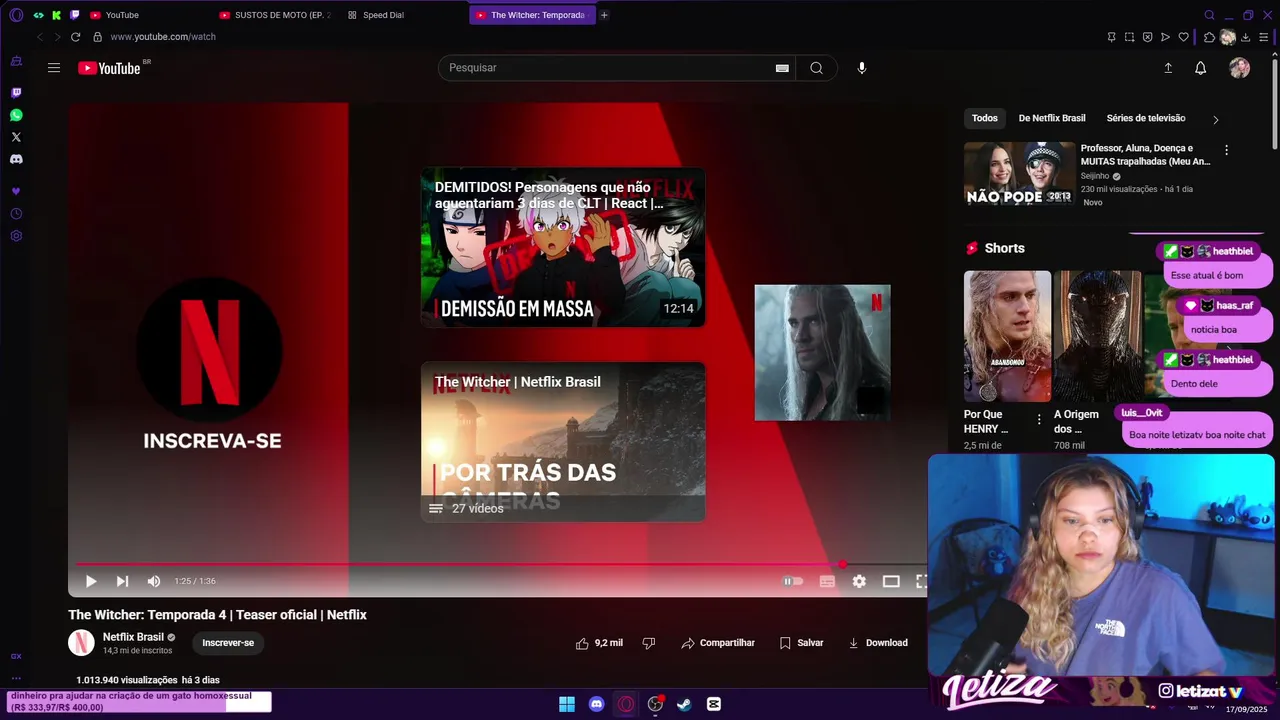Screen dimensions: 1280x720
Task: Like the video with 9,2 mil
Action: [x=599, y=643]
